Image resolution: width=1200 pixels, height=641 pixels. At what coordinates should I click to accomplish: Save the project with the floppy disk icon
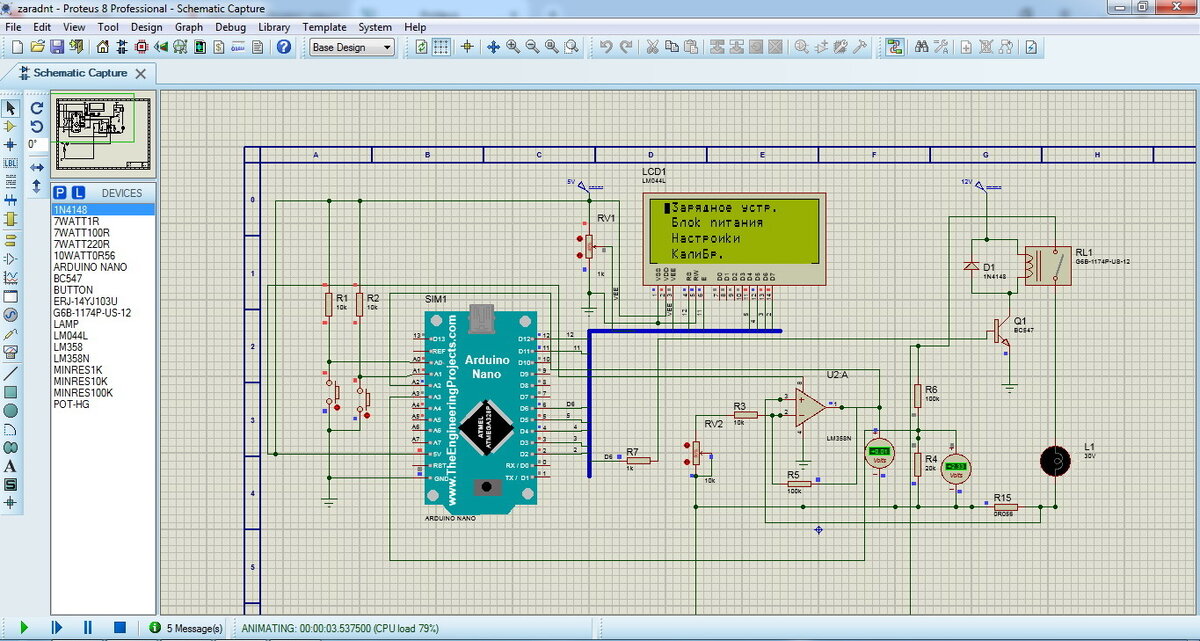tap(57, 47)
